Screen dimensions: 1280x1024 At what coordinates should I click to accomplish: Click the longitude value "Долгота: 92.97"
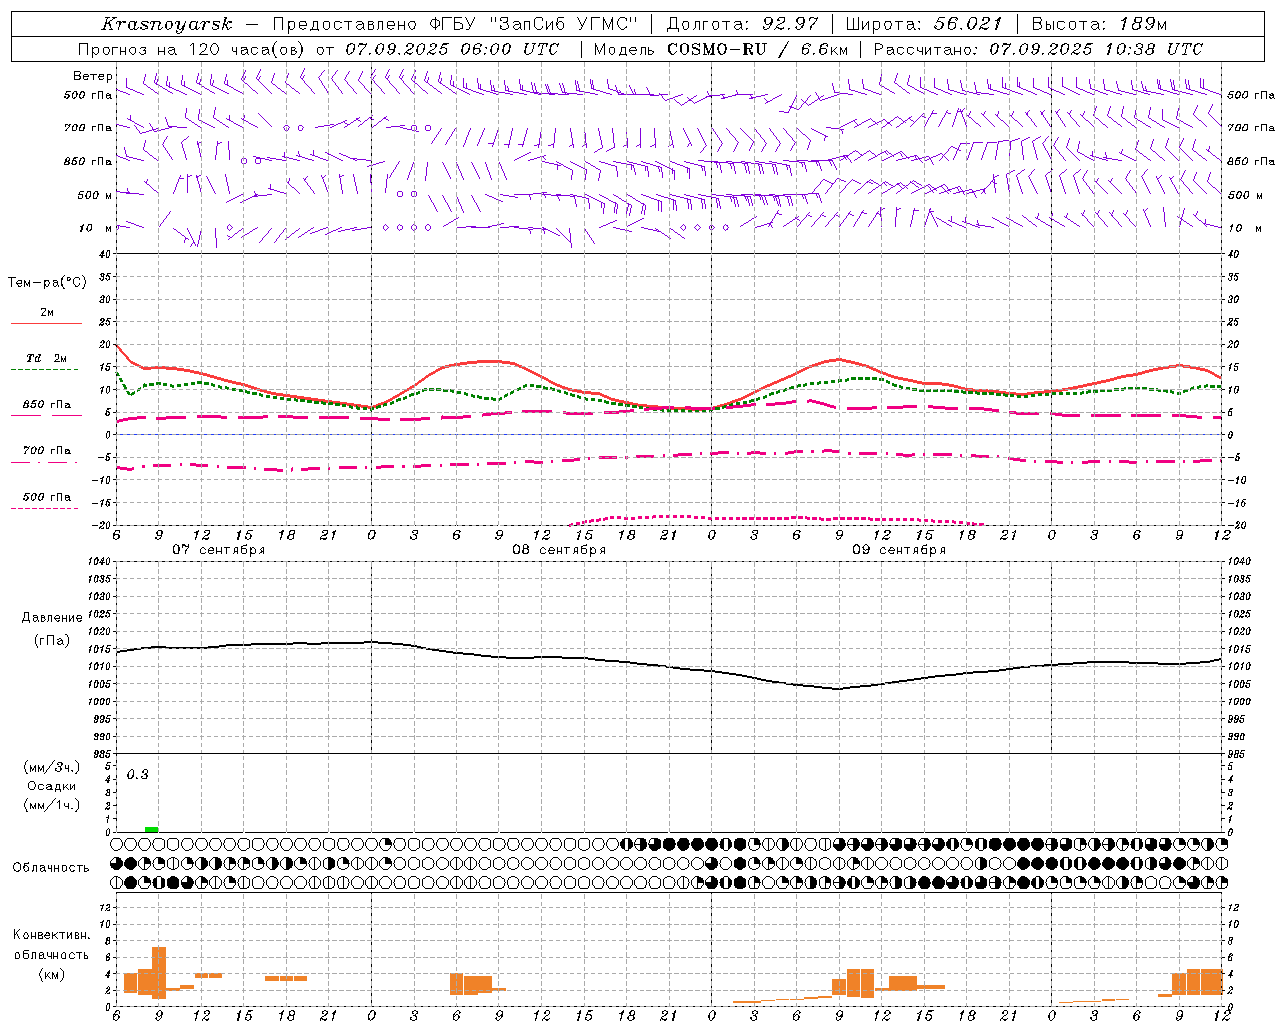pyautogui.click(x=741, y=24)
